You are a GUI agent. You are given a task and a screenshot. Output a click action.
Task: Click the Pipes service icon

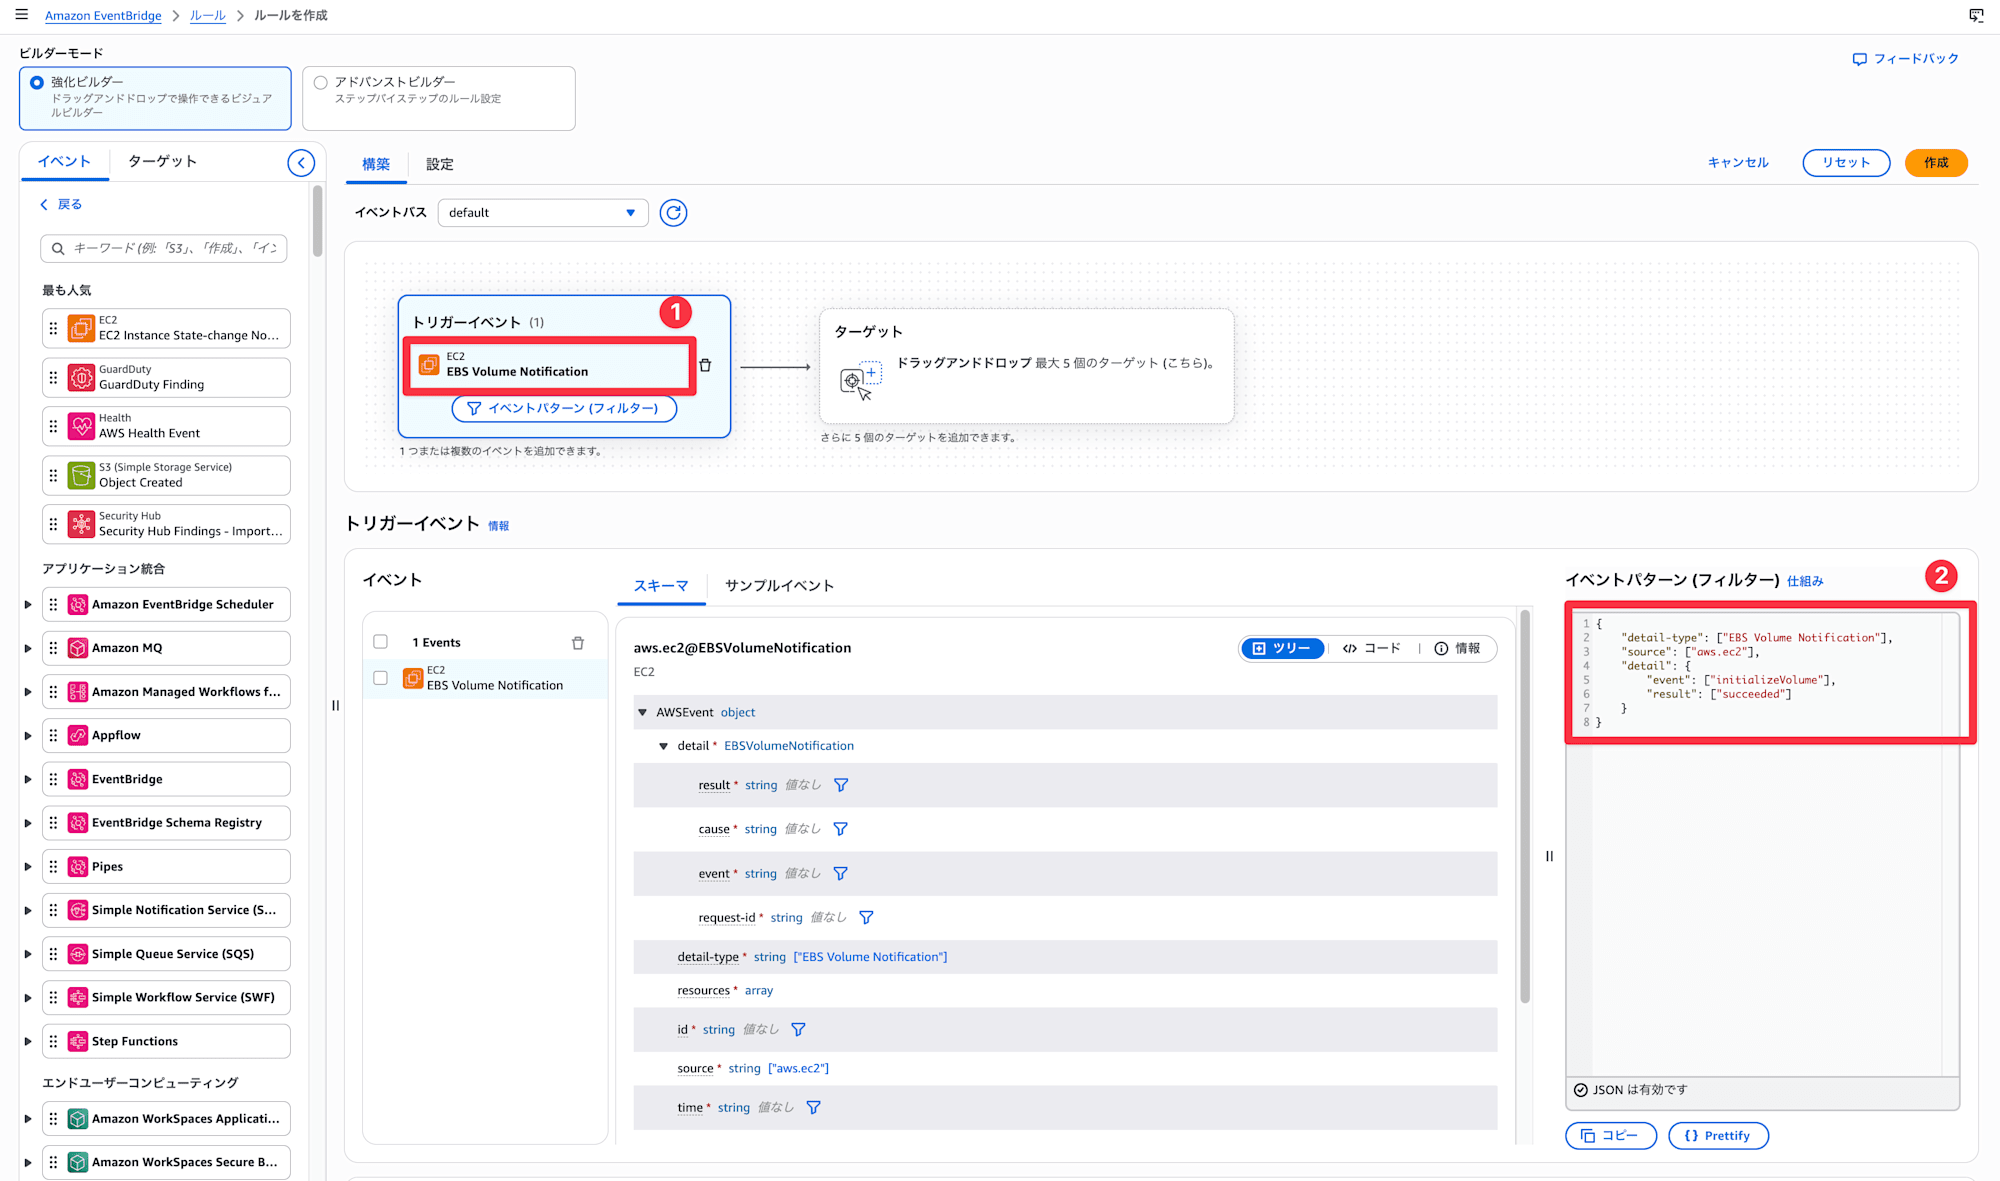78,867
